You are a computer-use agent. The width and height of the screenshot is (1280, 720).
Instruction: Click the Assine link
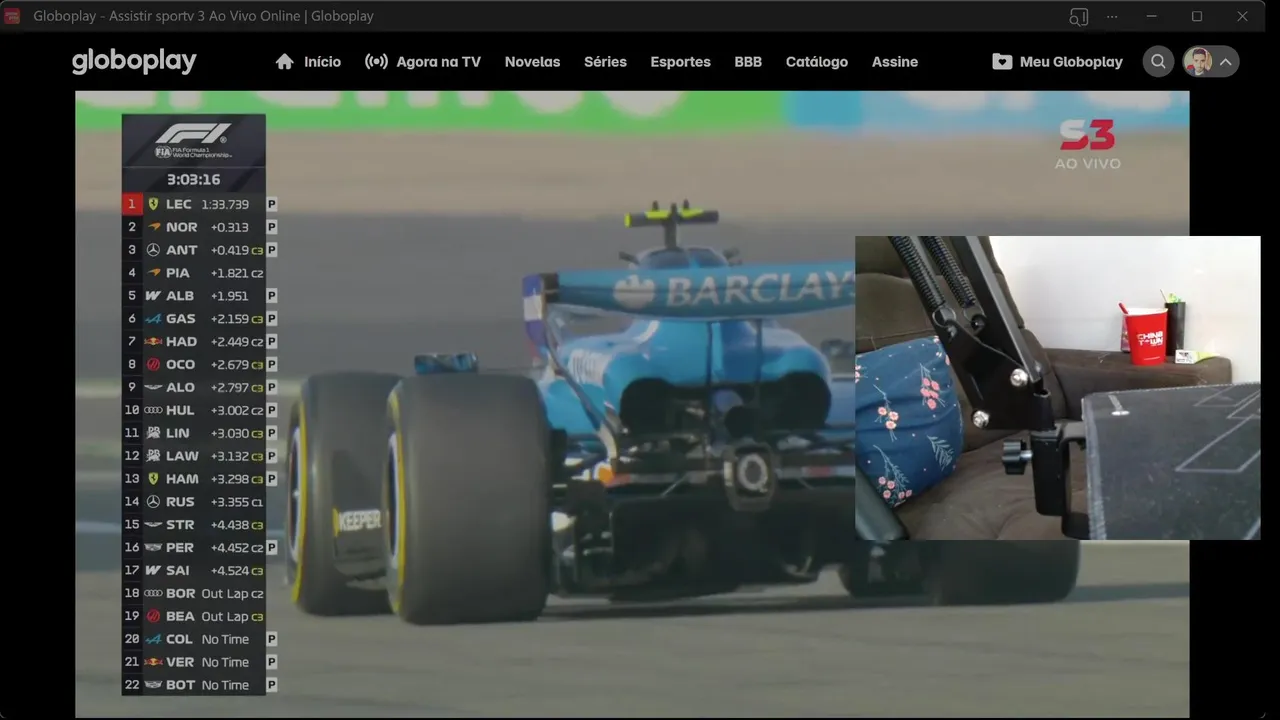click(x=894, y=61)
